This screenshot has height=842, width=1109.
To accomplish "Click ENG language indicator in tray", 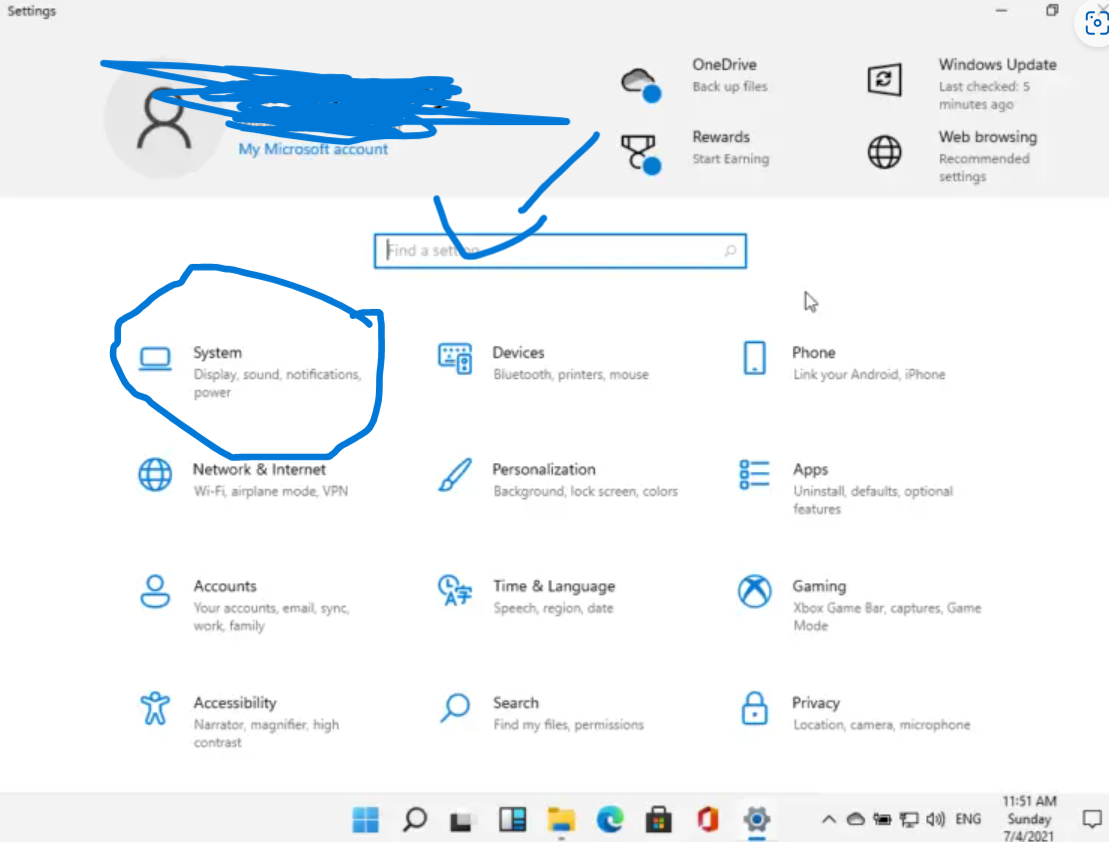I will (968, 819).
